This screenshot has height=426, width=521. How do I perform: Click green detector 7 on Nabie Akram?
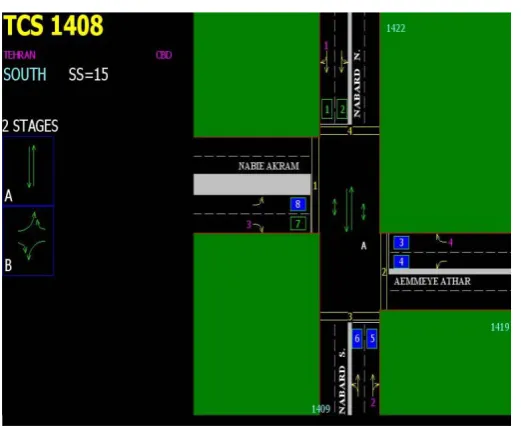(298, 223)
